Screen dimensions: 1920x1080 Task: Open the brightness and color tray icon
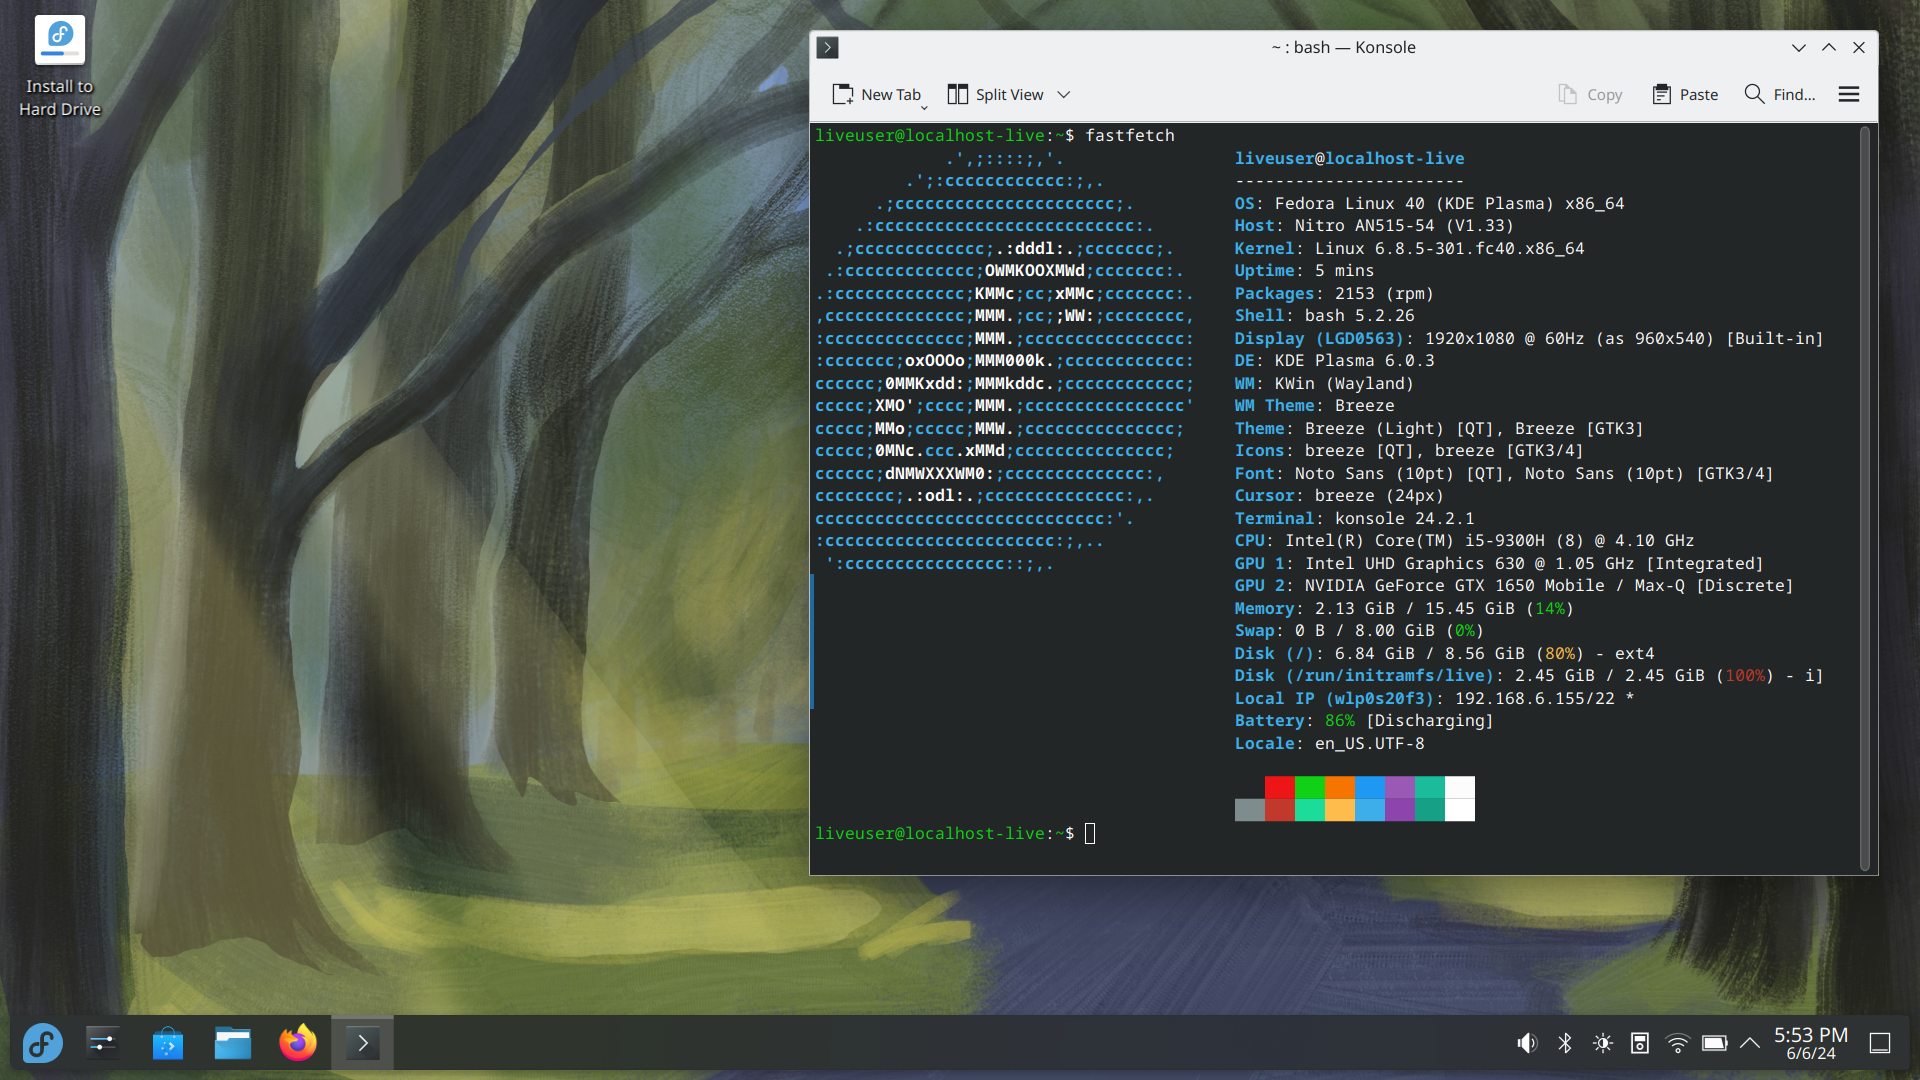(x=1603, y=1043)
